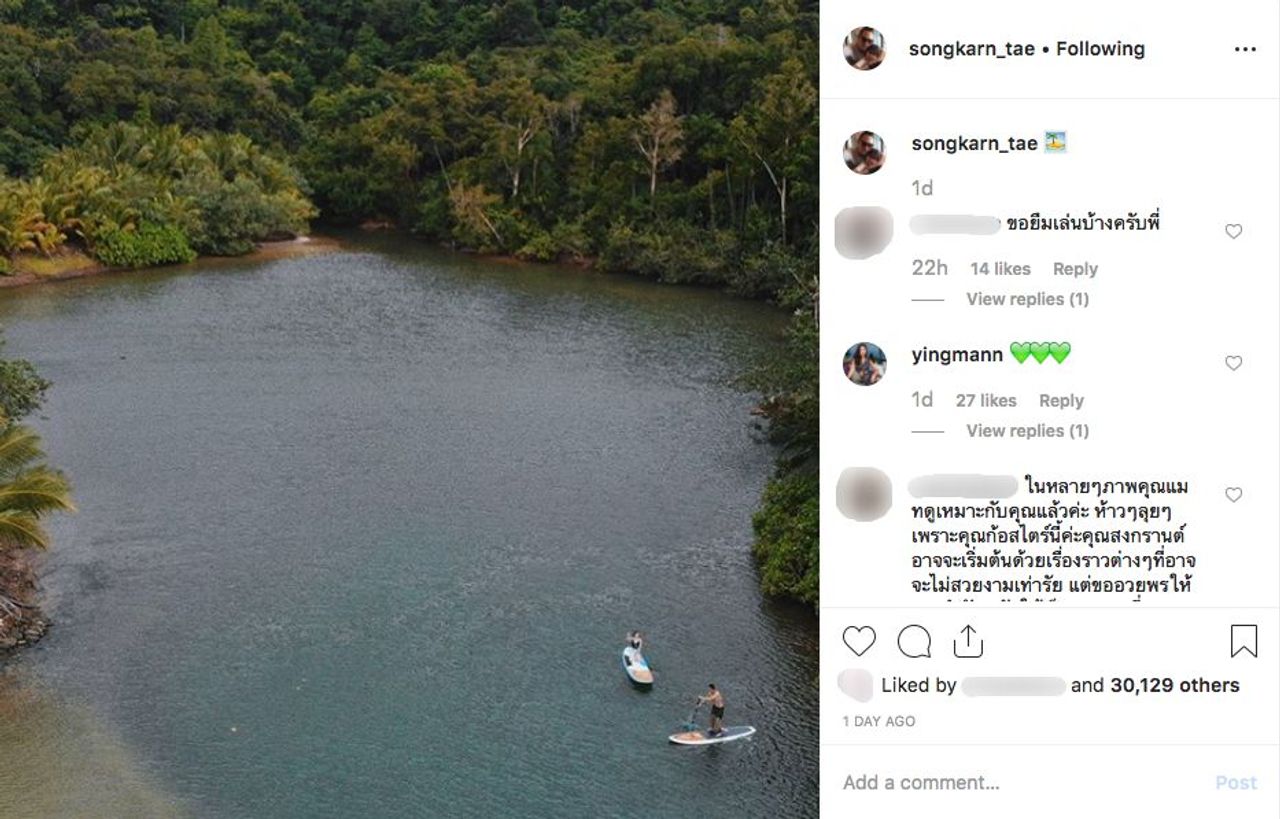Screen dimensions: 1280x819
Task: Open the three-dots more options menu
Action: coord(1245,49)
